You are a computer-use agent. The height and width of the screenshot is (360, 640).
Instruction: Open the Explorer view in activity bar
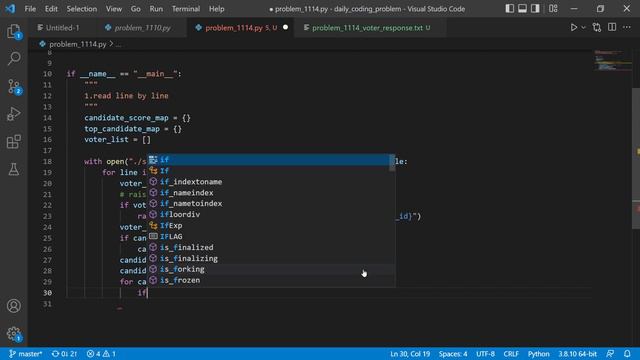coord(14,32)
